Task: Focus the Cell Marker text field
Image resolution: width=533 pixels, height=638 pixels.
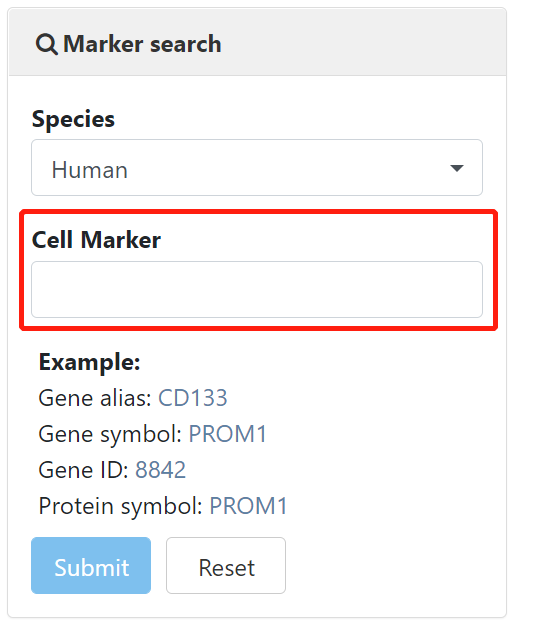Action: [257, 289]
